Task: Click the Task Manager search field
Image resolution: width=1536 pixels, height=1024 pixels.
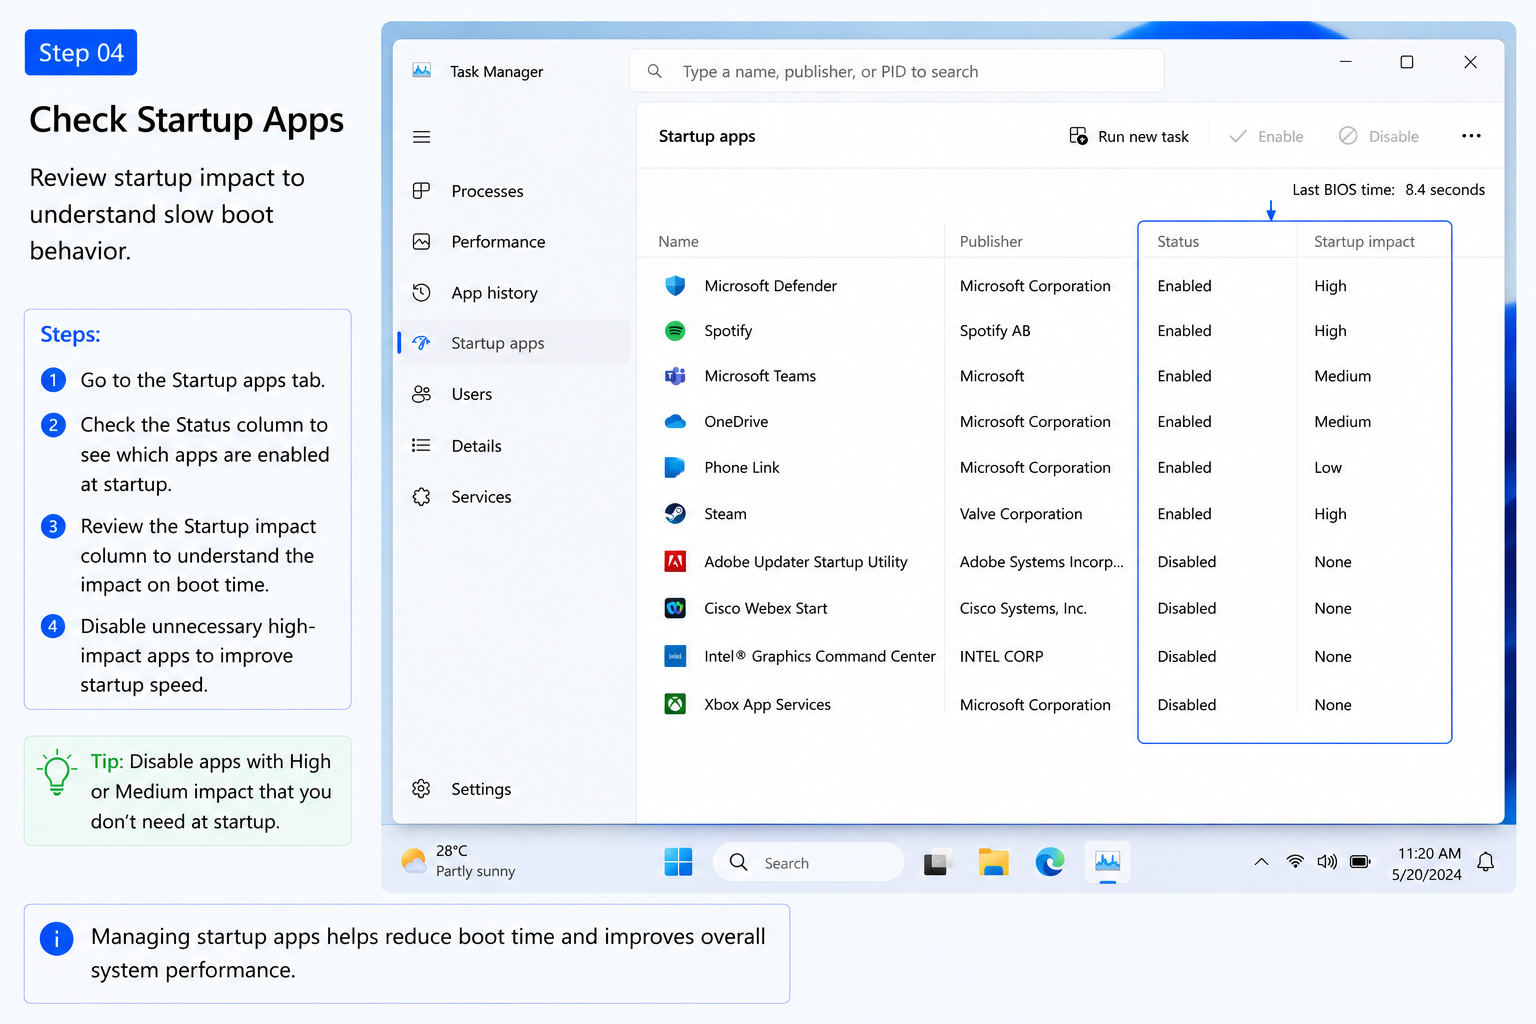Action: tap(897, 71)
